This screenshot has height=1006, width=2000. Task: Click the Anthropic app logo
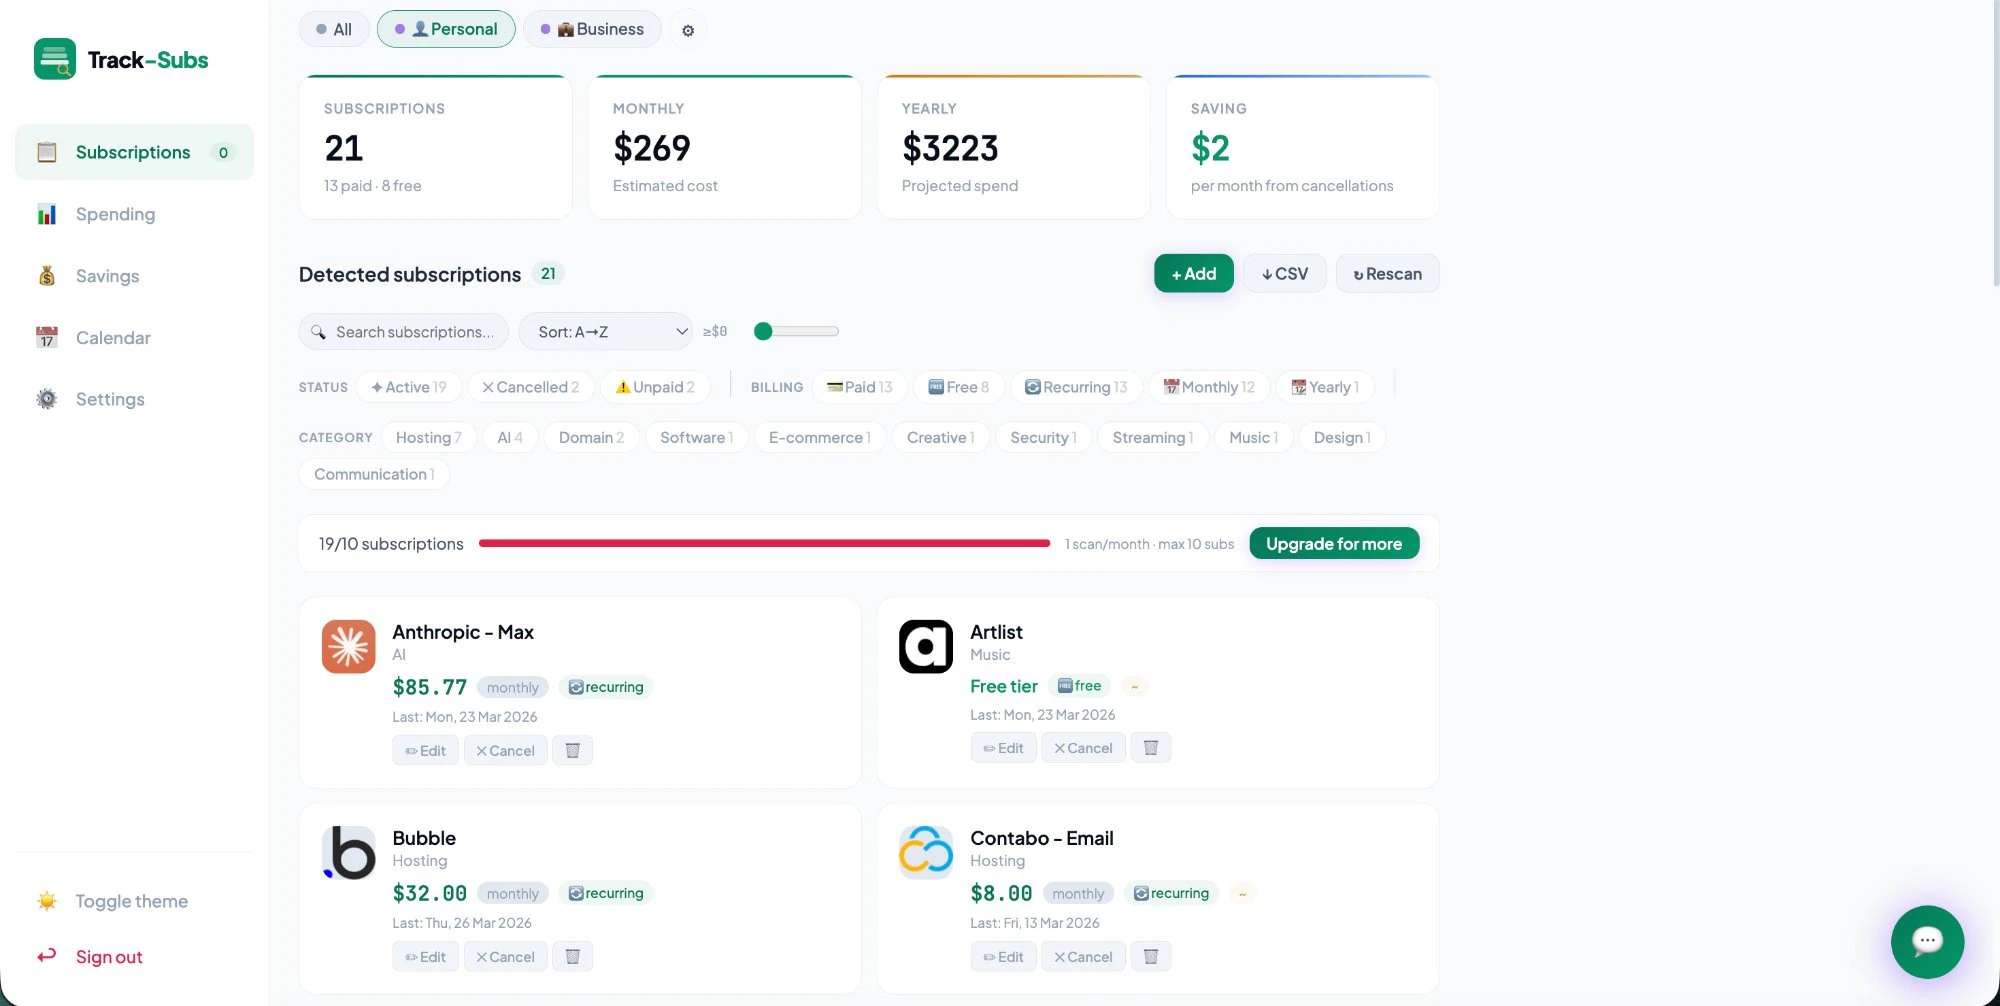pos(349,646)
